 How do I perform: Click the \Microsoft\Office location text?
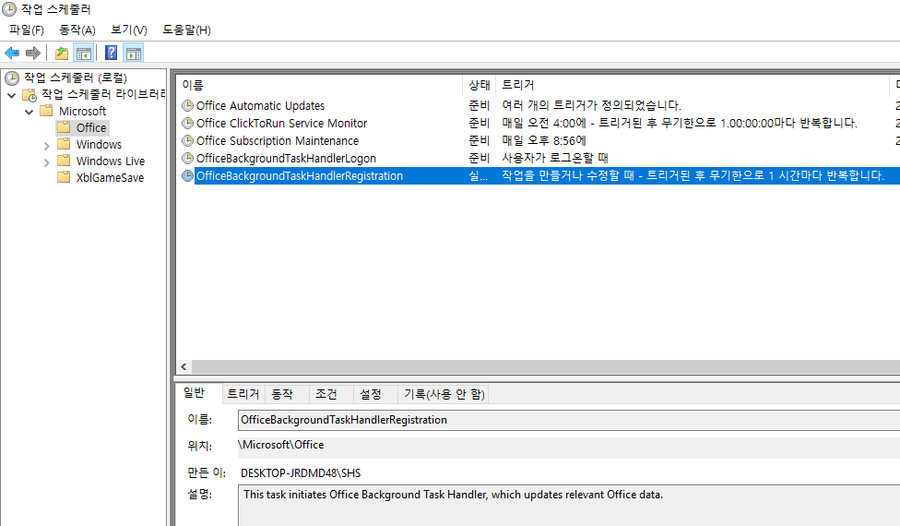click(x=281, y=444)
